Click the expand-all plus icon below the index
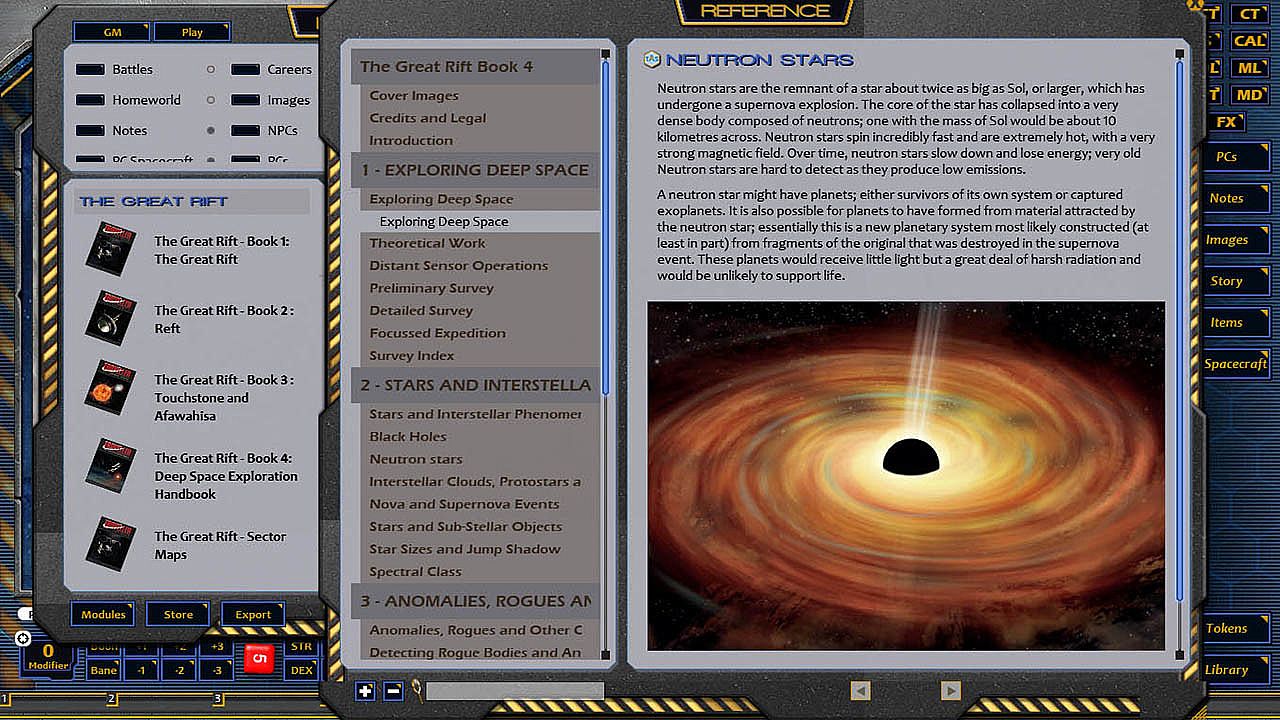This screenshot has height=720, width=1280. (365, 691)
